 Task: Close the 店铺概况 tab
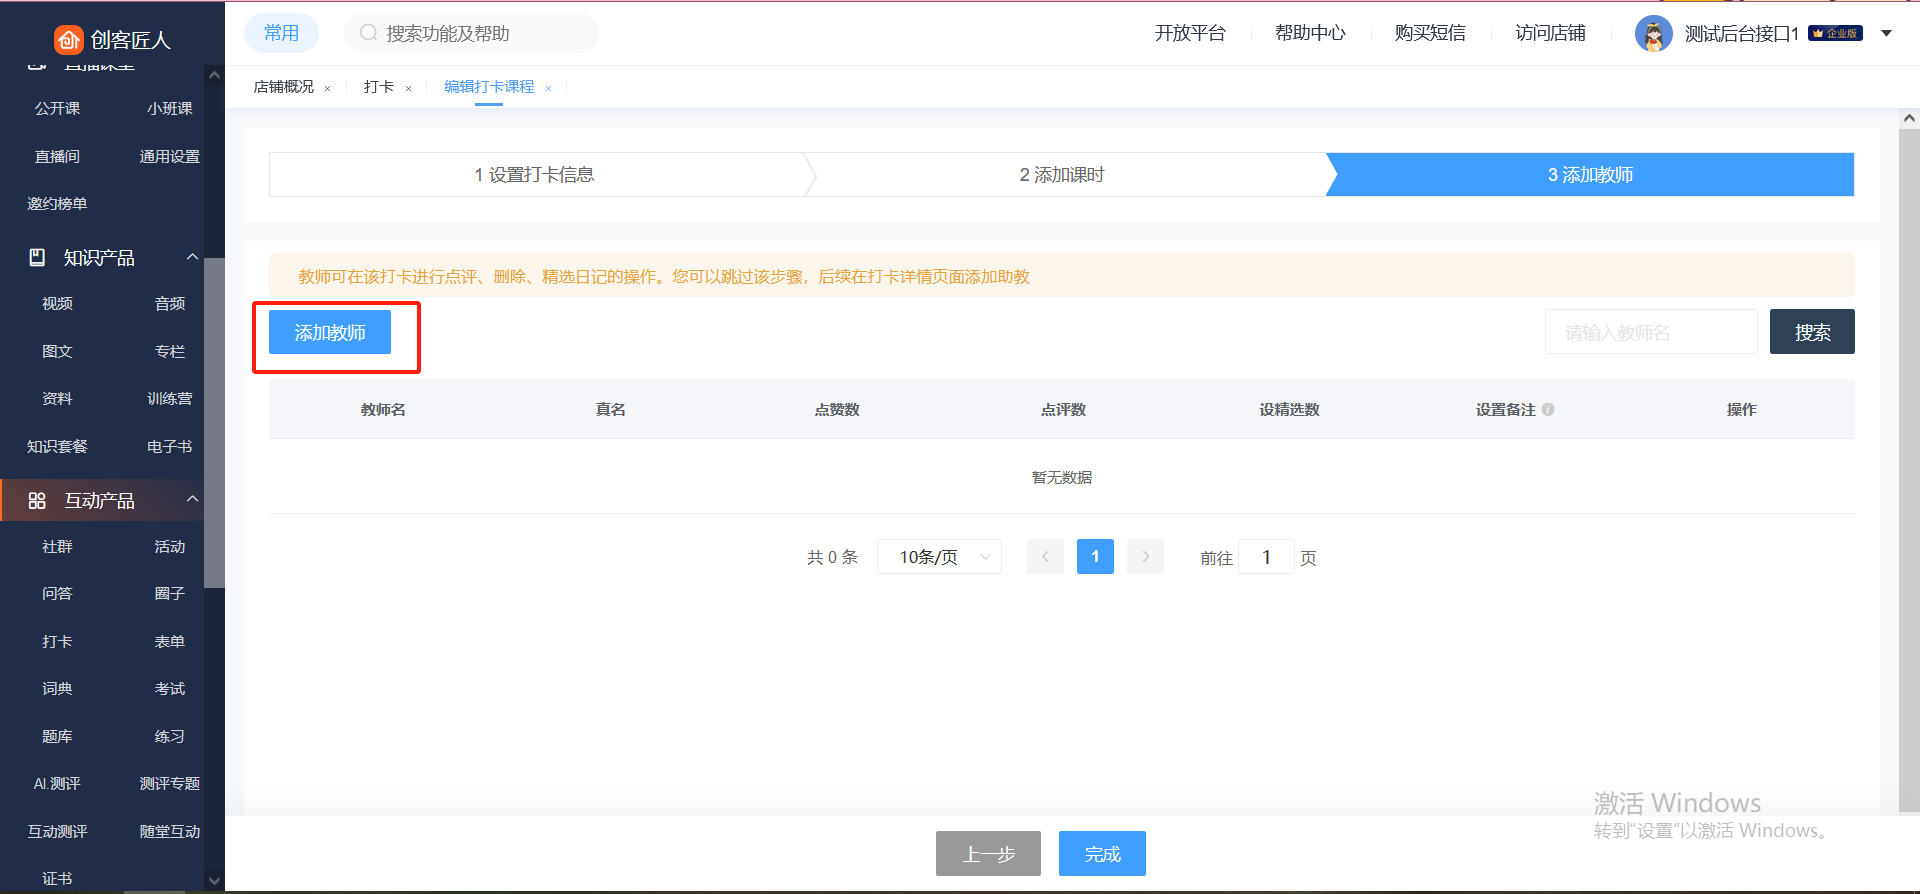click(x=327, y=89)
